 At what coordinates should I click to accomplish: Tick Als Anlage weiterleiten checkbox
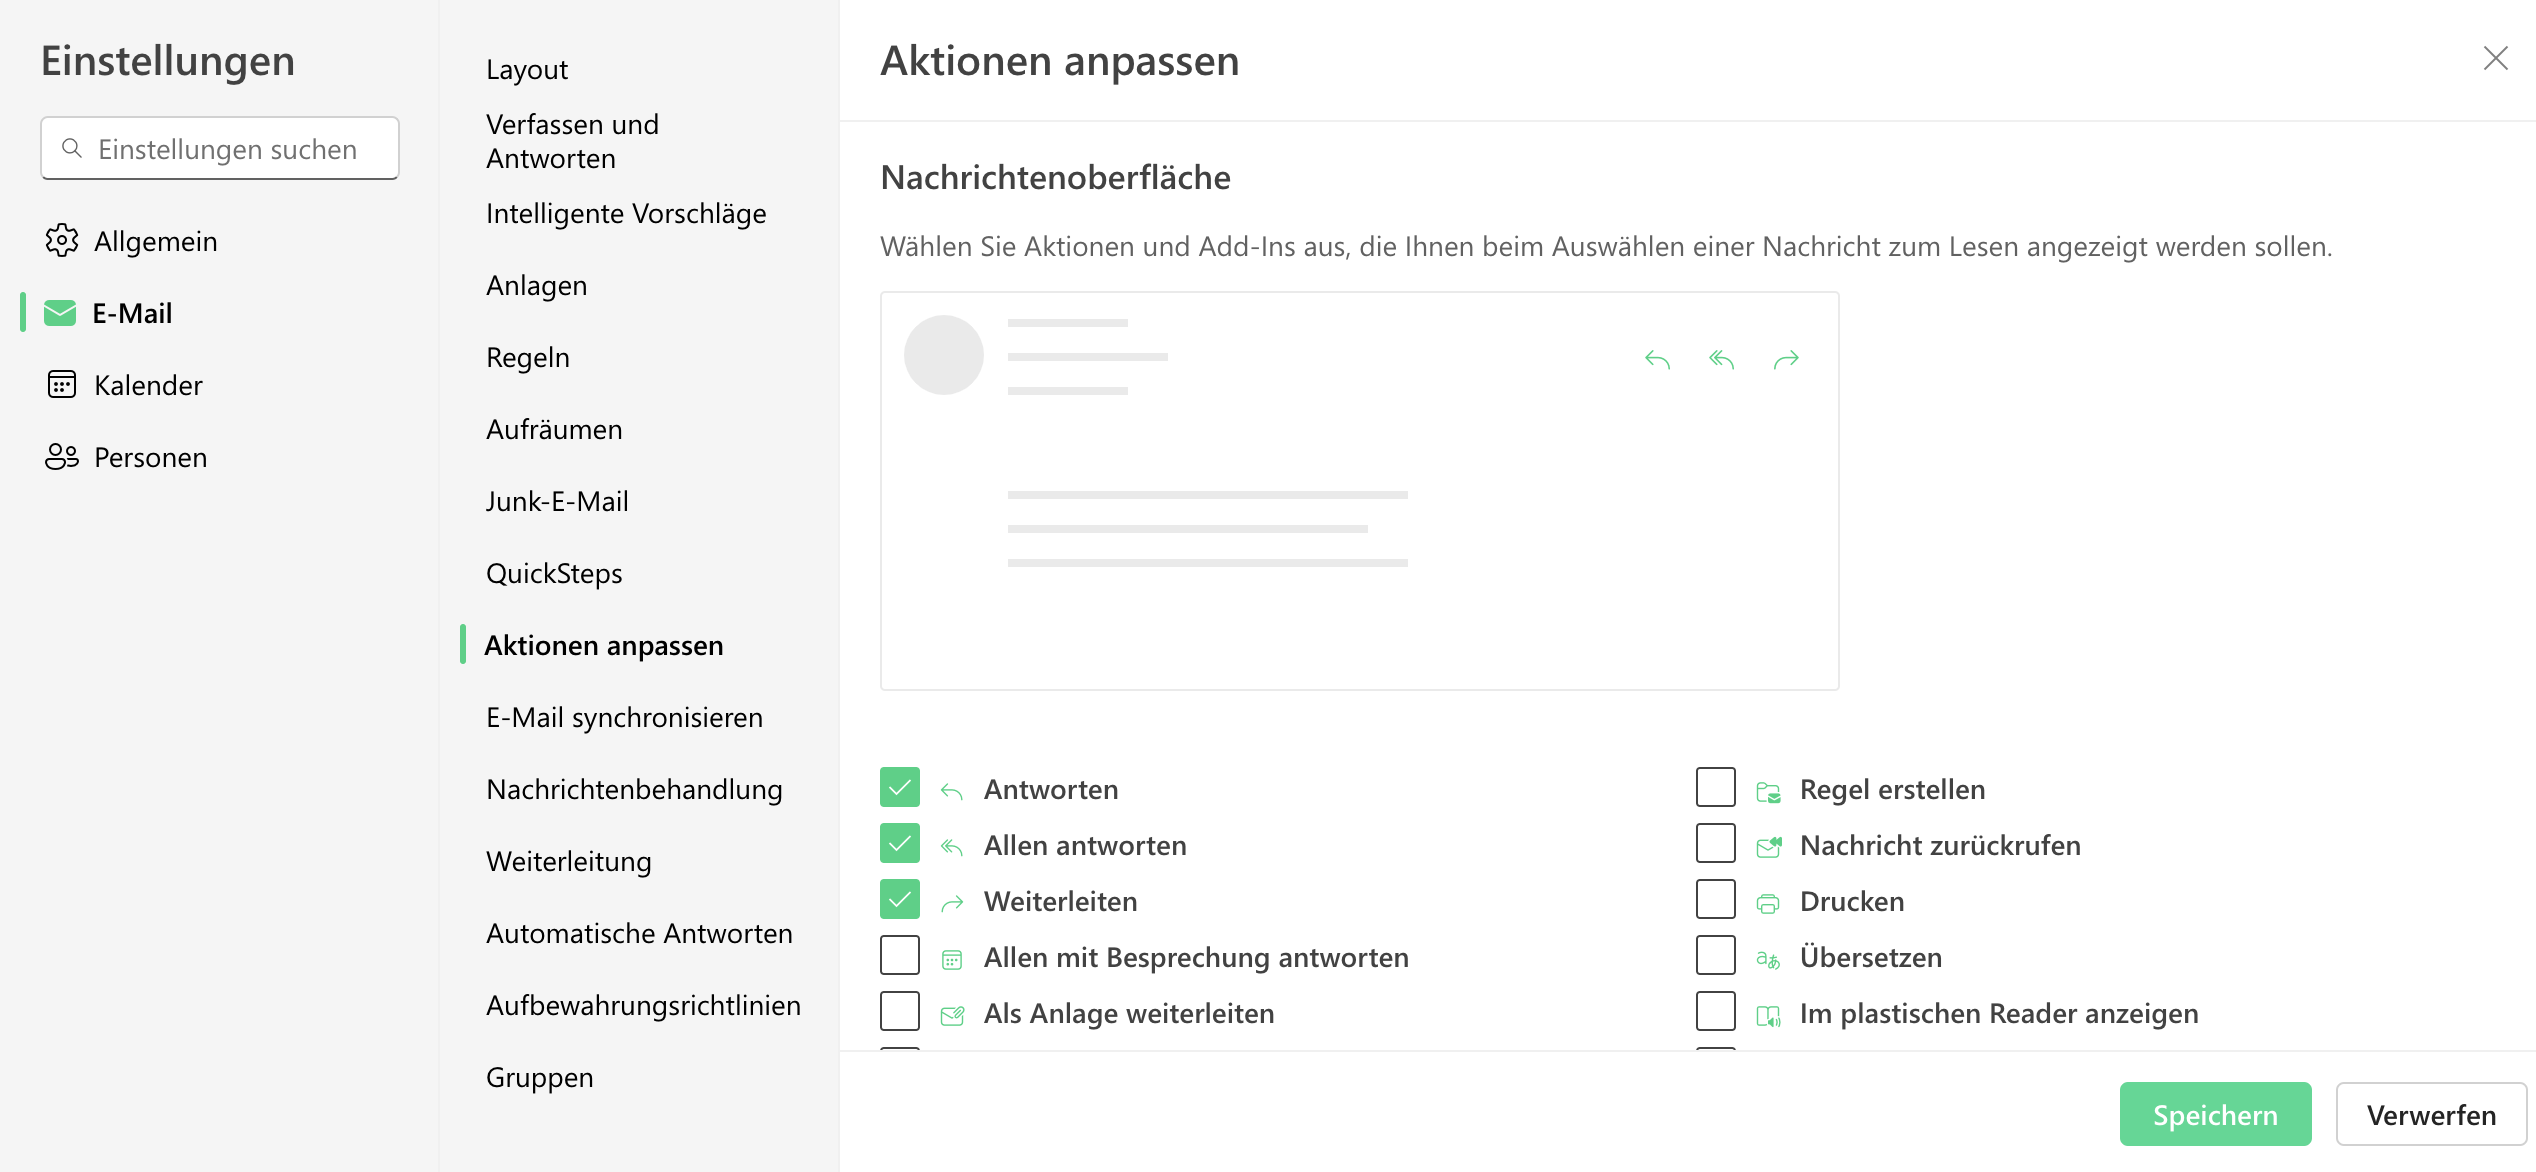pyautogui.click(x=900, y=1012)
